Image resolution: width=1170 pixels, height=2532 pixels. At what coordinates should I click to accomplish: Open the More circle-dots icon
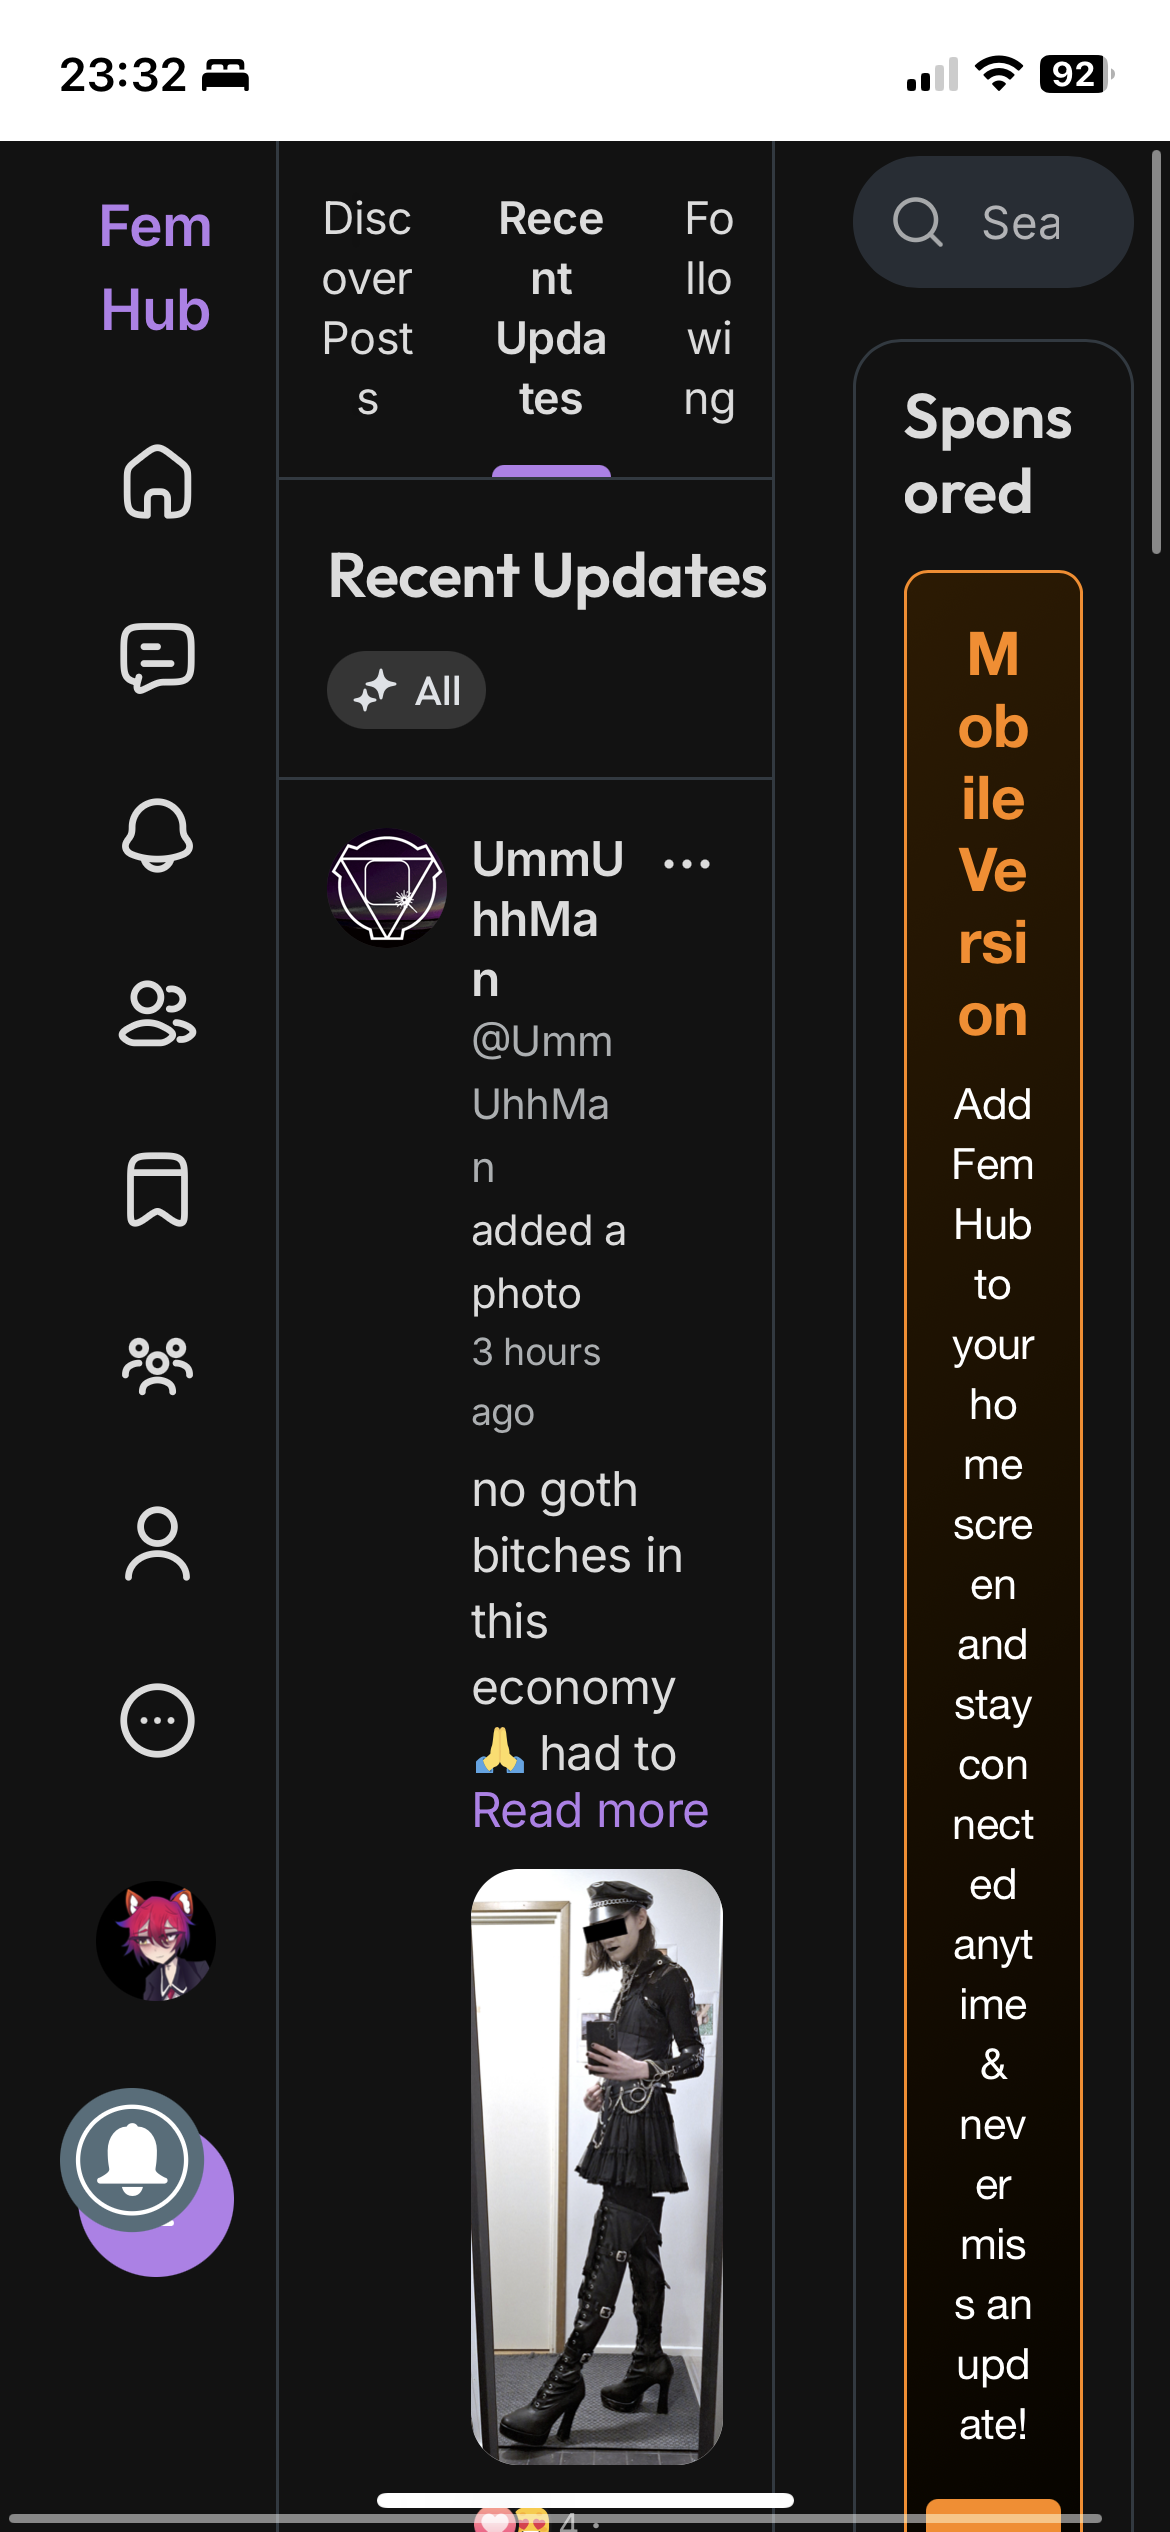(x=157, y=1720)
